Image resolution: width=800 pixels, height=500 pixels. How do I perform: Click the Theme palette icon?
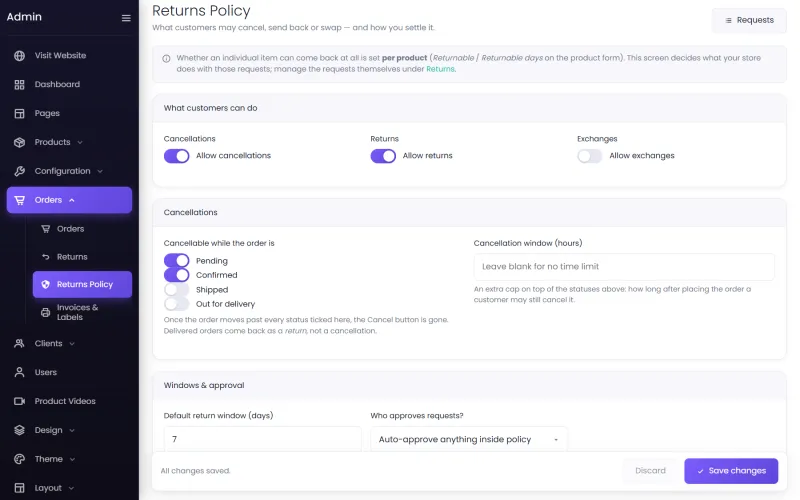(x=19, y=459)
